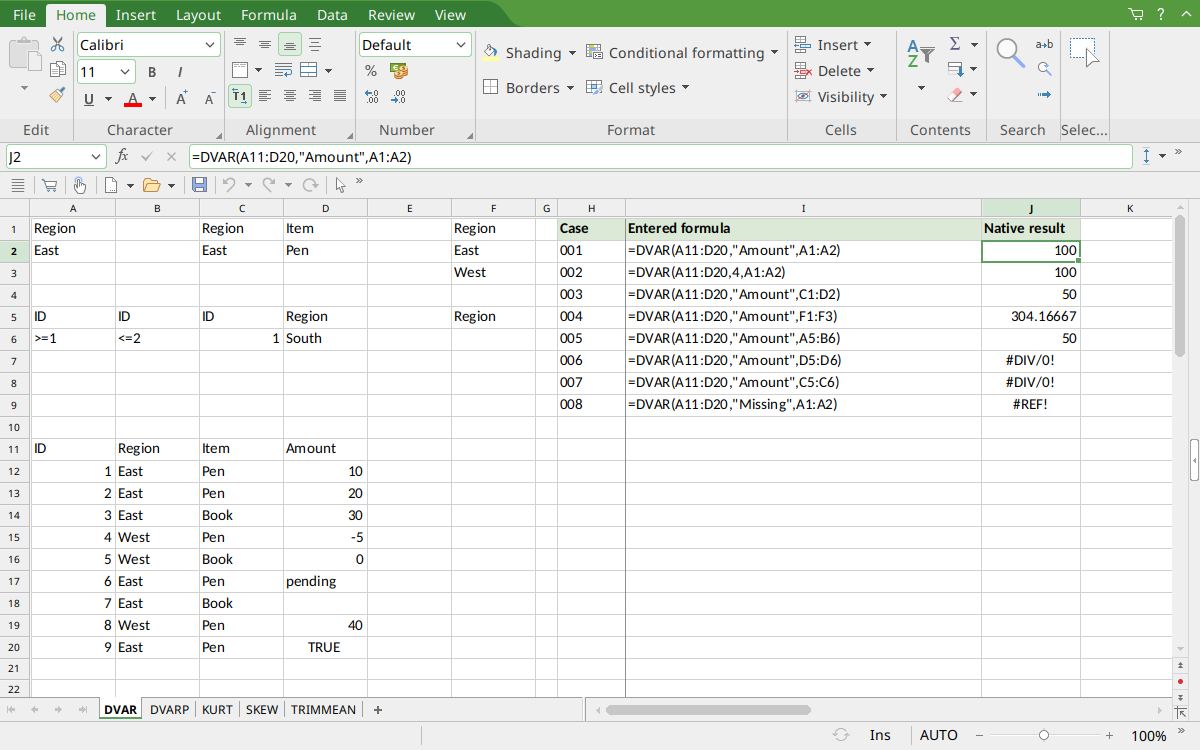Click the A-Z sort and filter icon
1200x750 pixels.
click(920, 53)
